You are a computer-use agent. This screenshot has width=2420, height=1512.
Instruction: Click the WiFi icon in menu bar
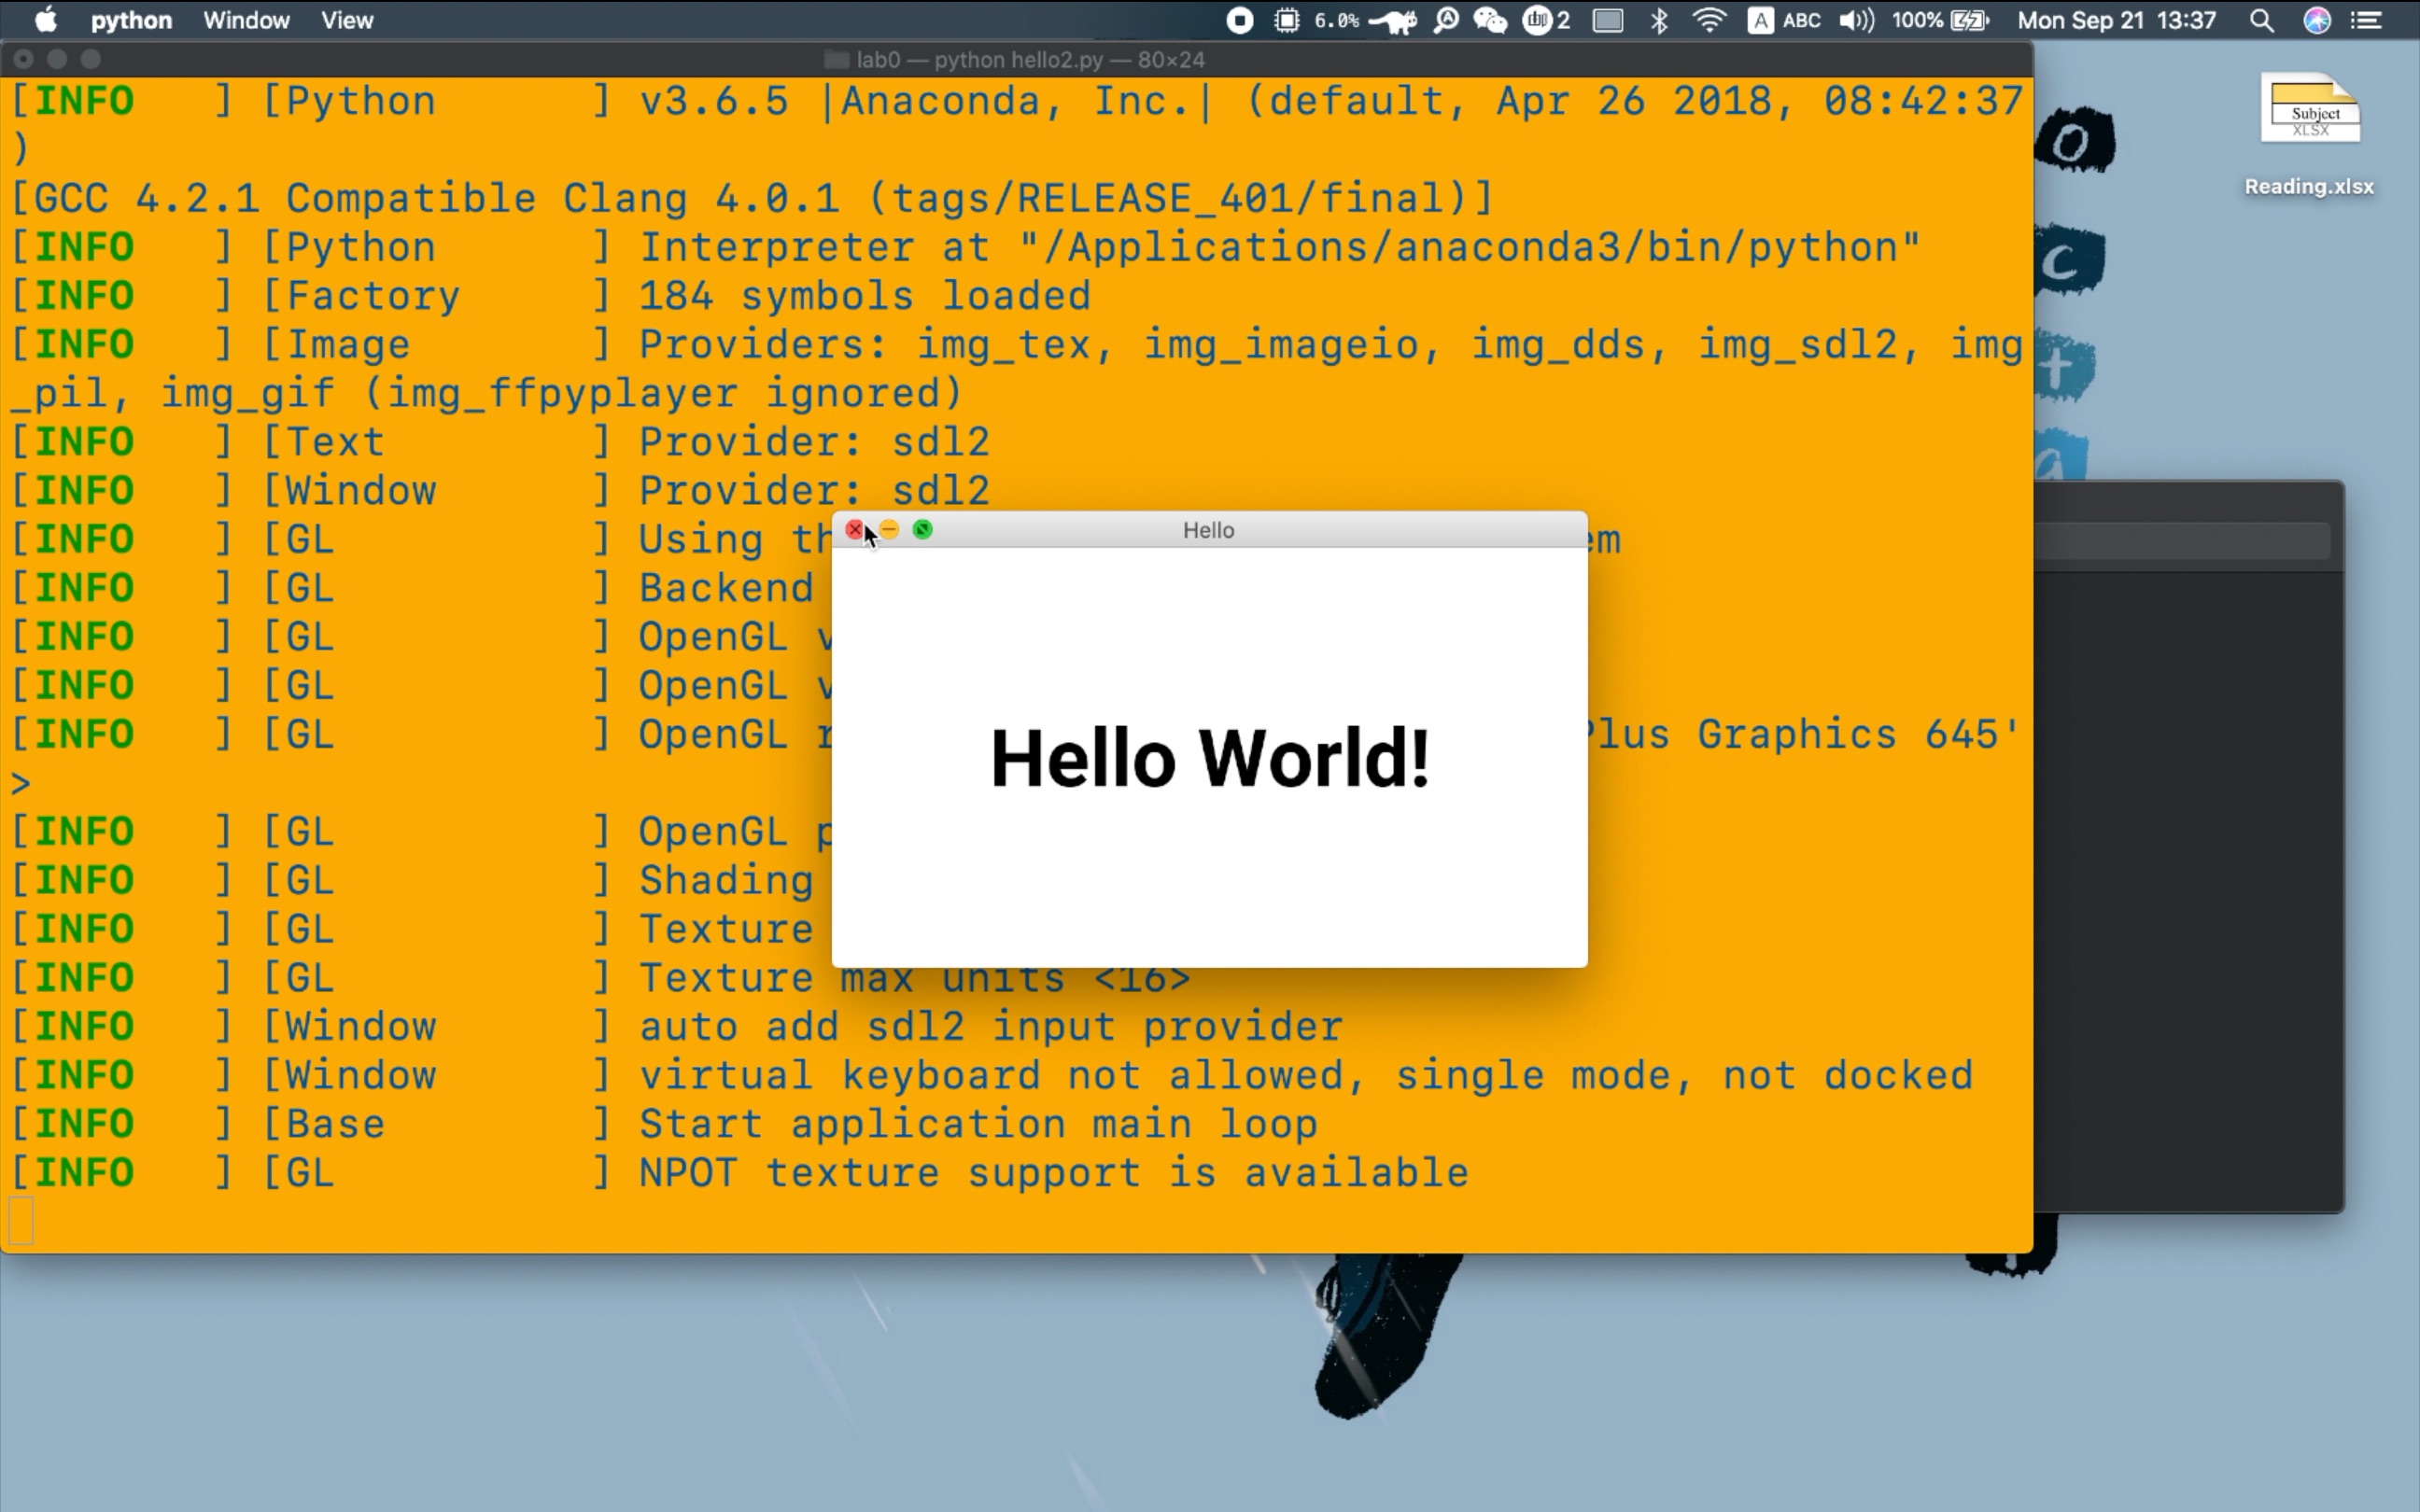pyautogui.click(x=1709, y=21)
